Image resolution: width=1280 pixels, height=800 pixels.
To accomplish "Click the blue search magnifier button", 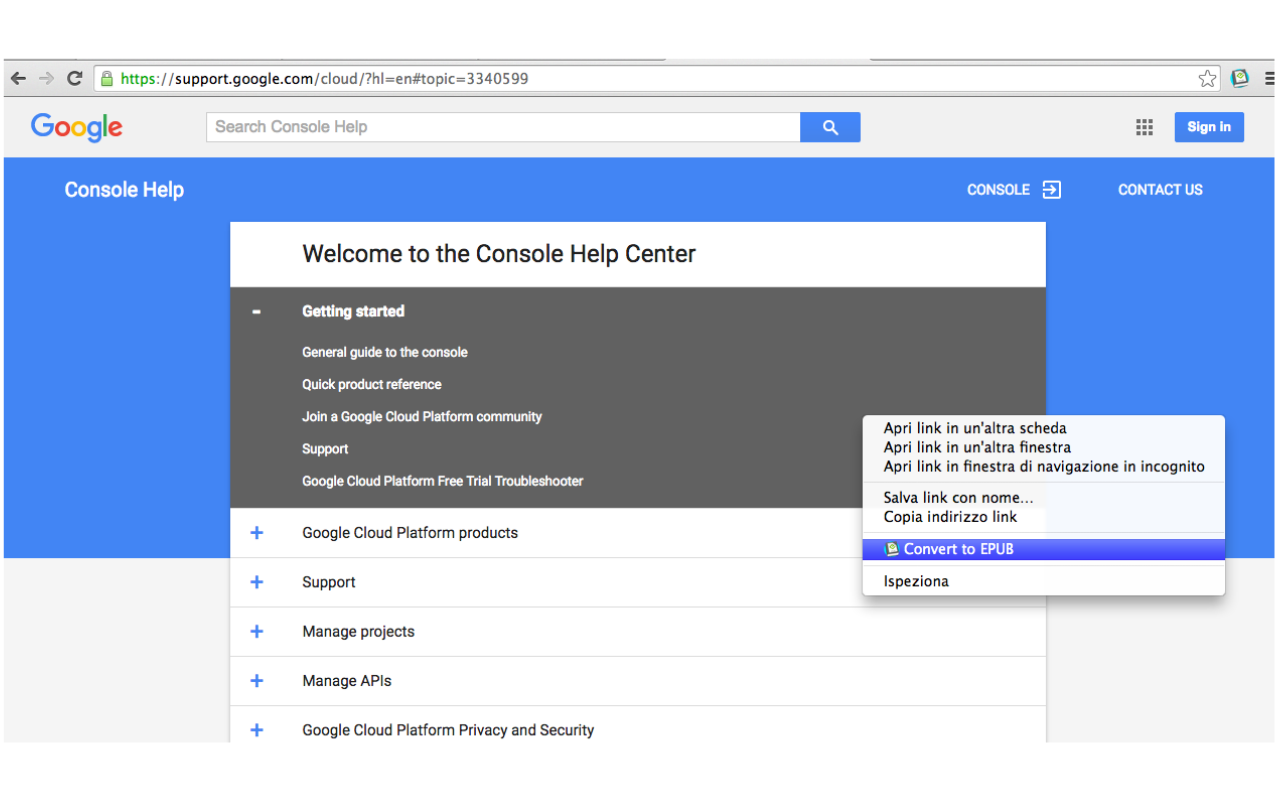I will (x=830, y=127).
